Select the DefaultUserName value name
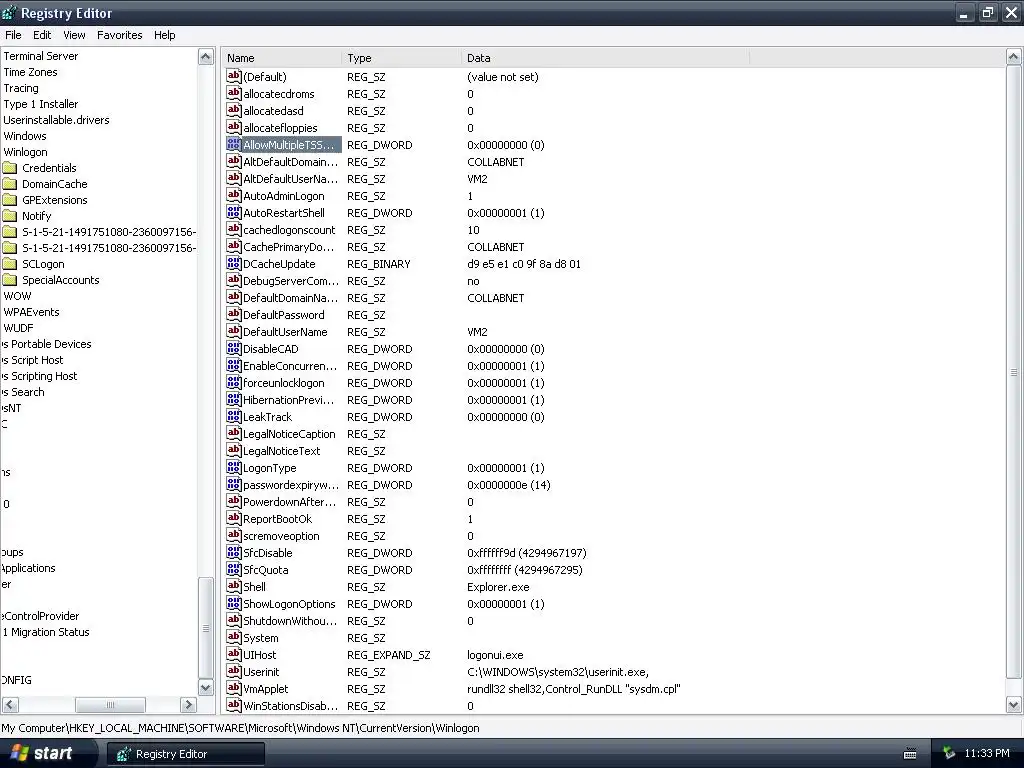 (x=285, y=332)
